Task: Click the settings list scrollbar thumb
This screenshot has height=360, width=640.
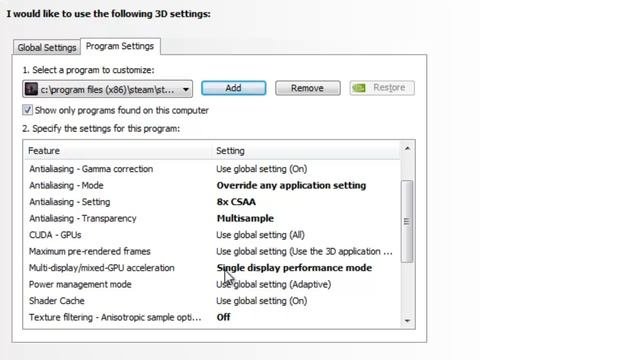Action: 407,221
